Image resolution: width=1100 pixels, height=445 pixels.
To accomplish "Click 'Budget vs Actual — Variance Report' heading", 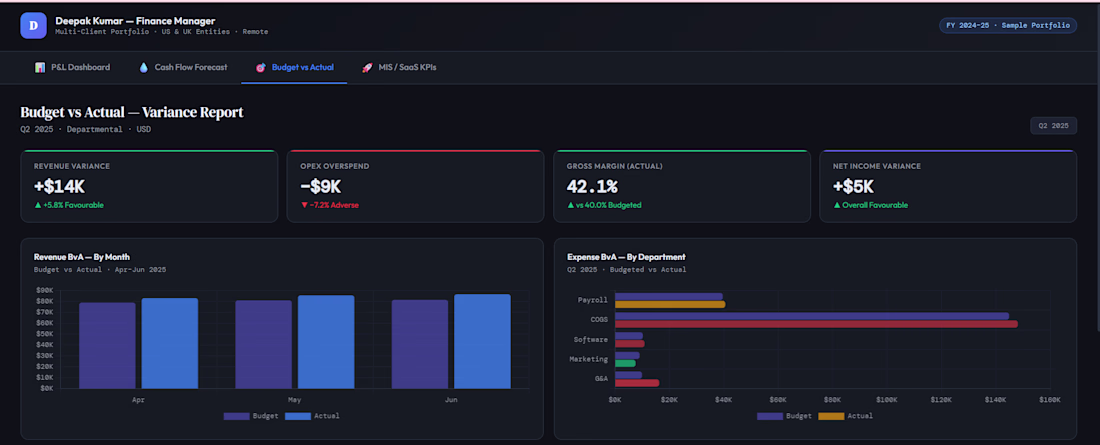I will 132,112.
